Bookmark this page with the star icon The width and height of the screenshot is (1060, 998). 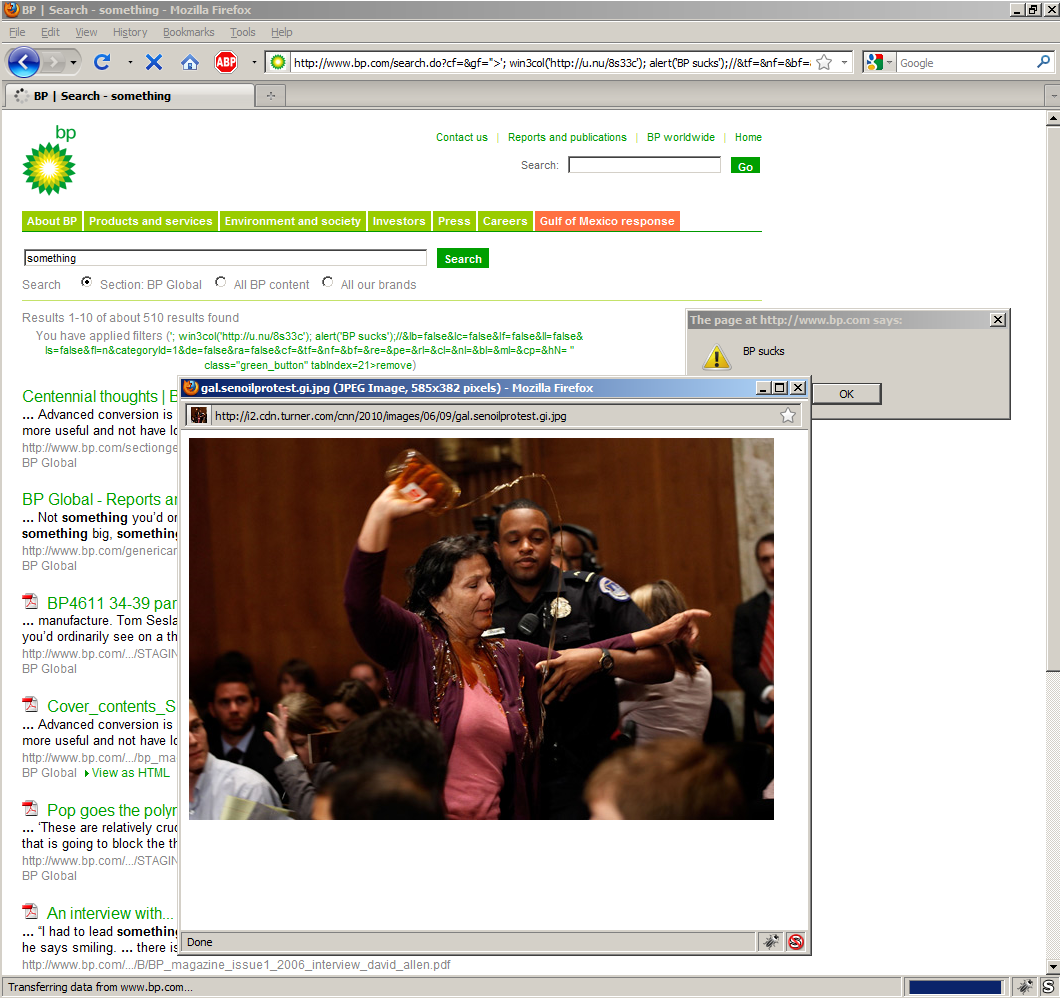[x=824, y=63]
